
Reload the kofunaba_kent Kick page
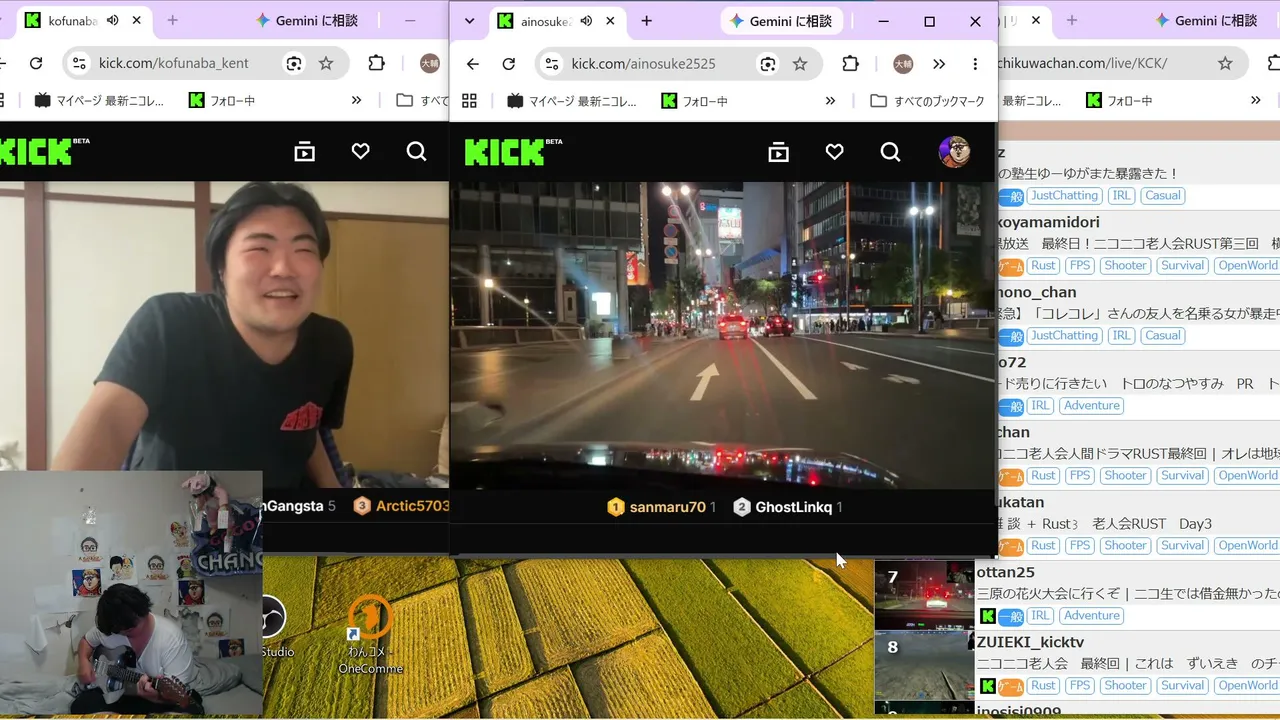[x=36, y=63]
